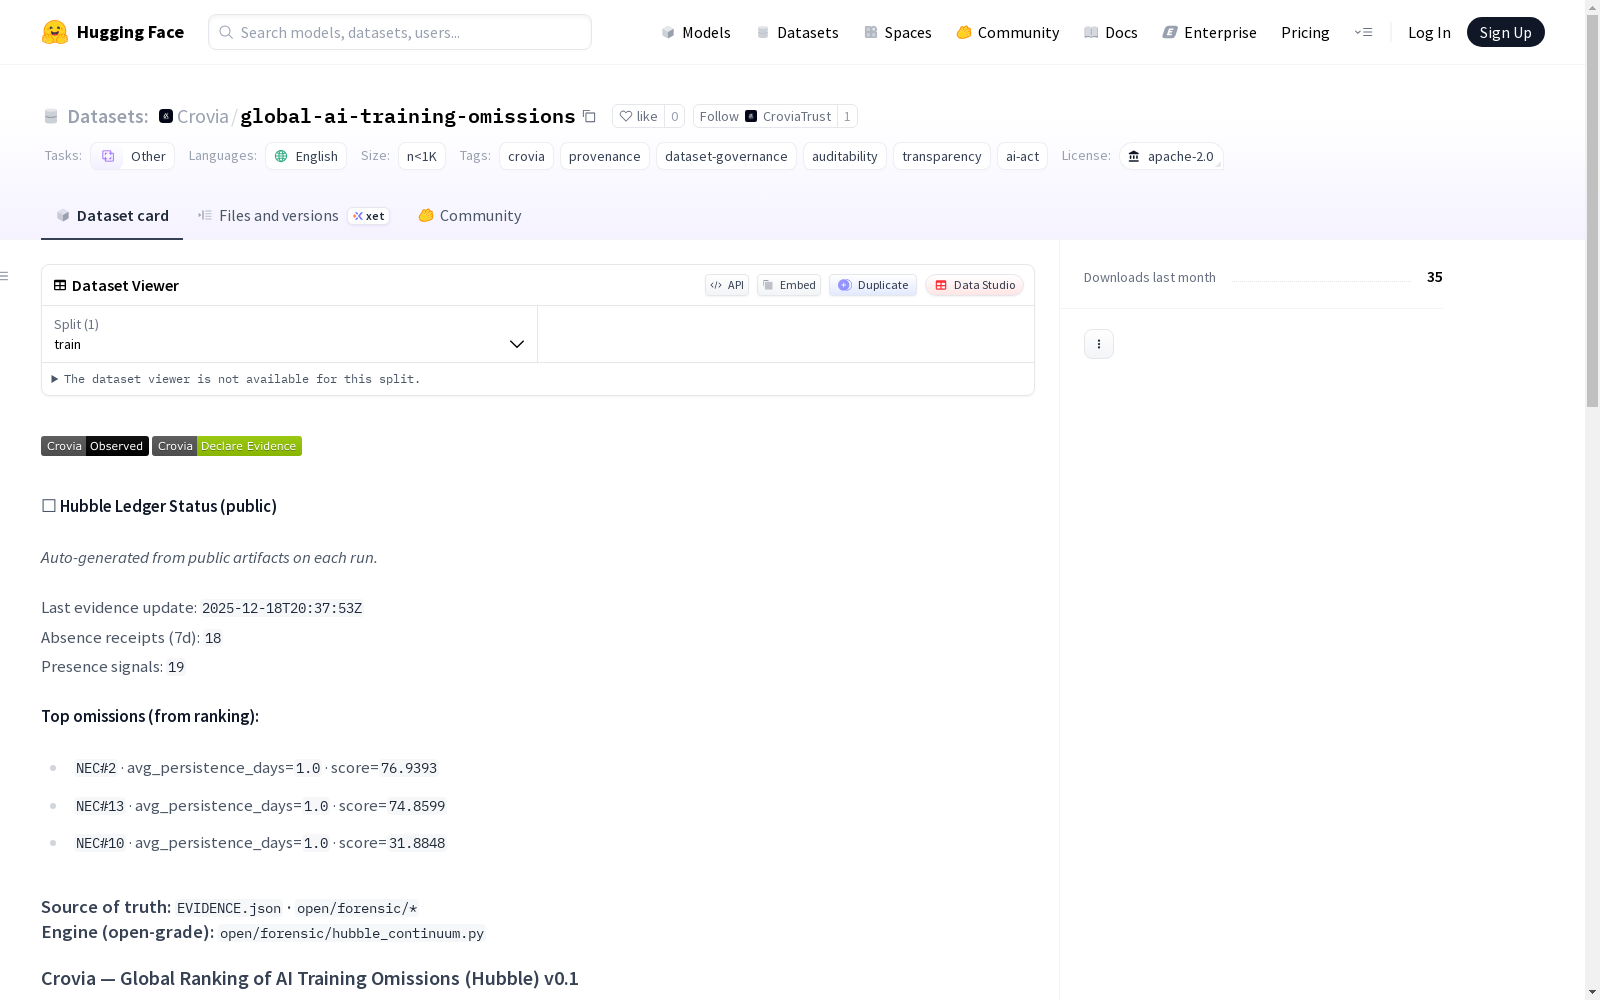
Task: Click the Sign Up button
Action: pos(1505,32)
